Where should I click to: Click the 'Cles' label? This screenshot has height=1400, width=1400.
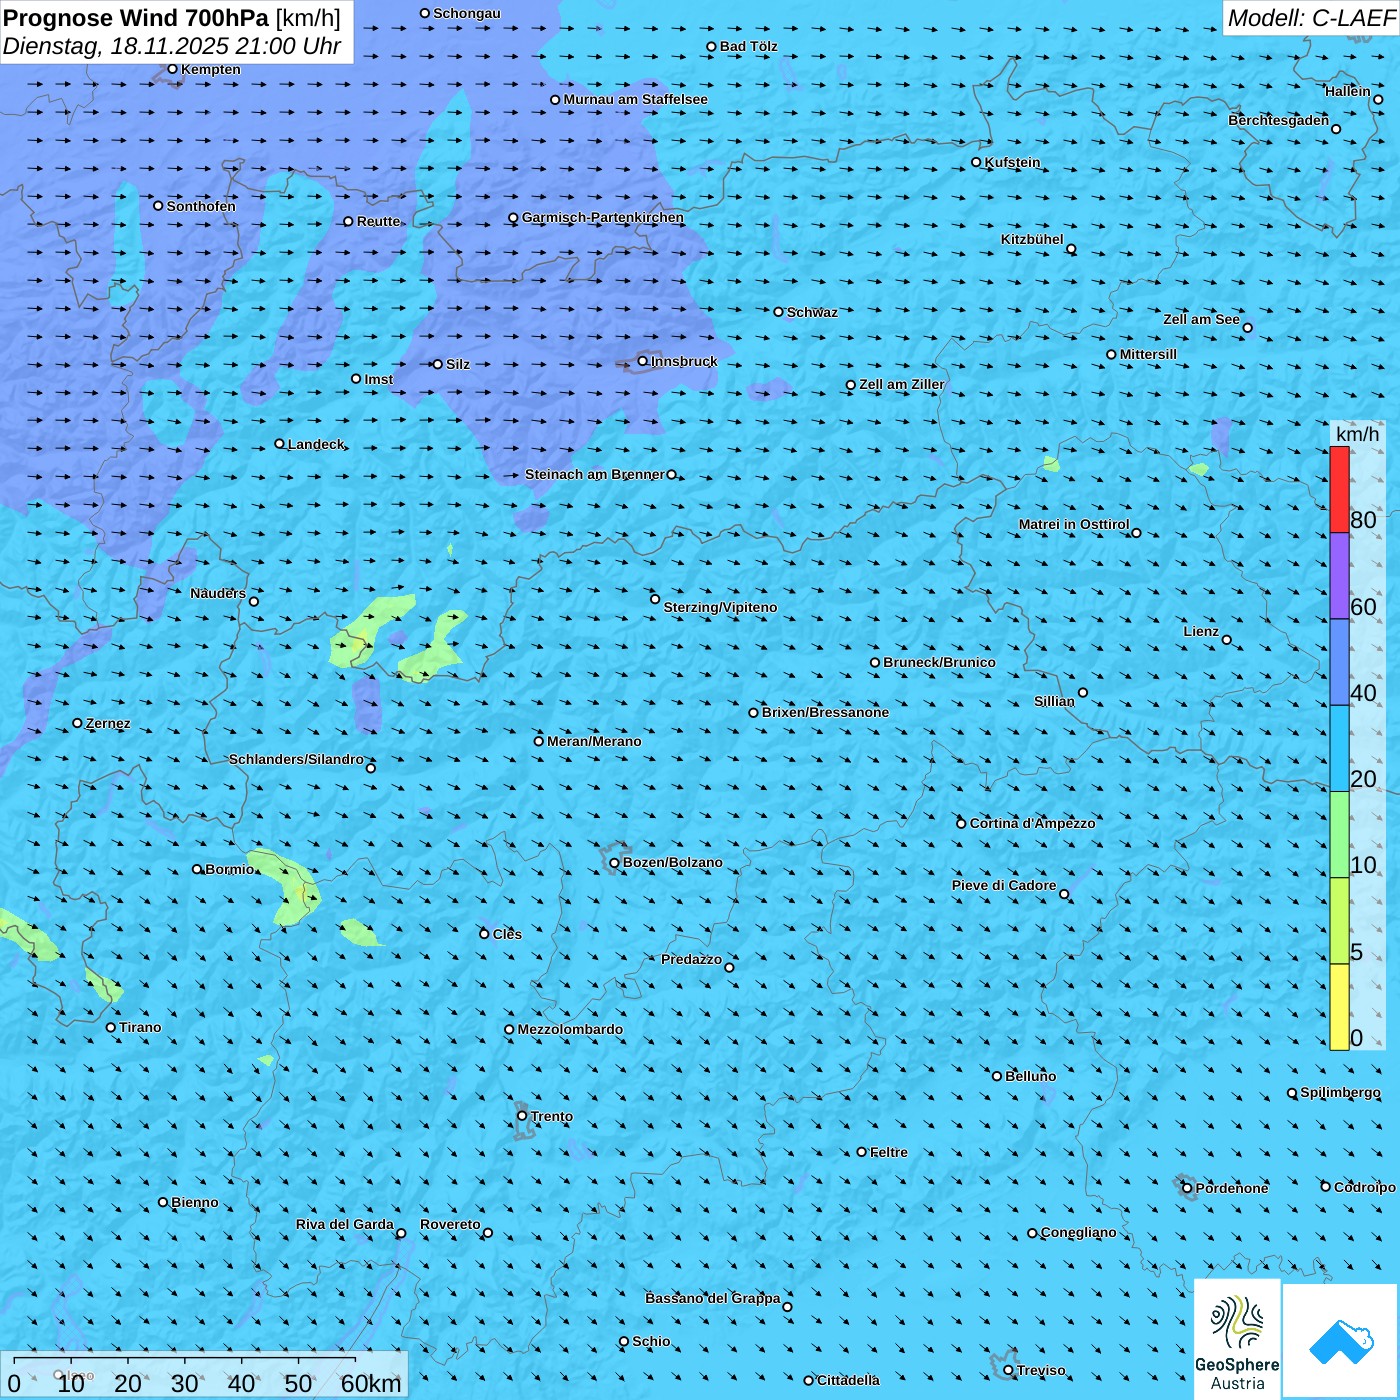tap(507, 934)
